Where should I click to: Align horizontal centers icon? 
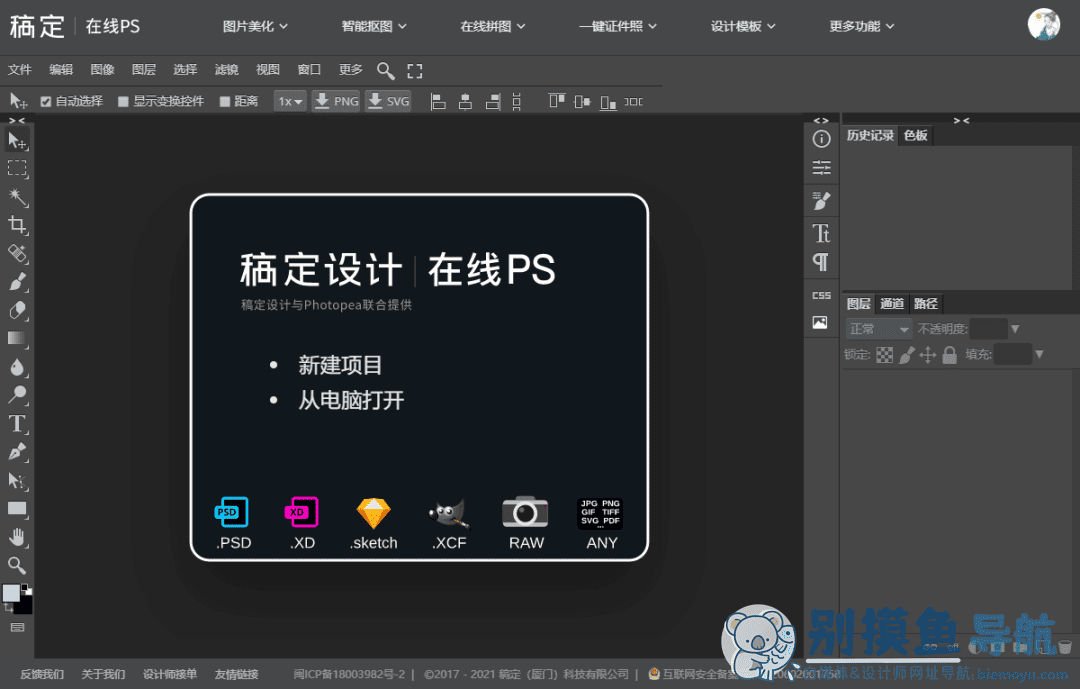[x=466, y=102]
